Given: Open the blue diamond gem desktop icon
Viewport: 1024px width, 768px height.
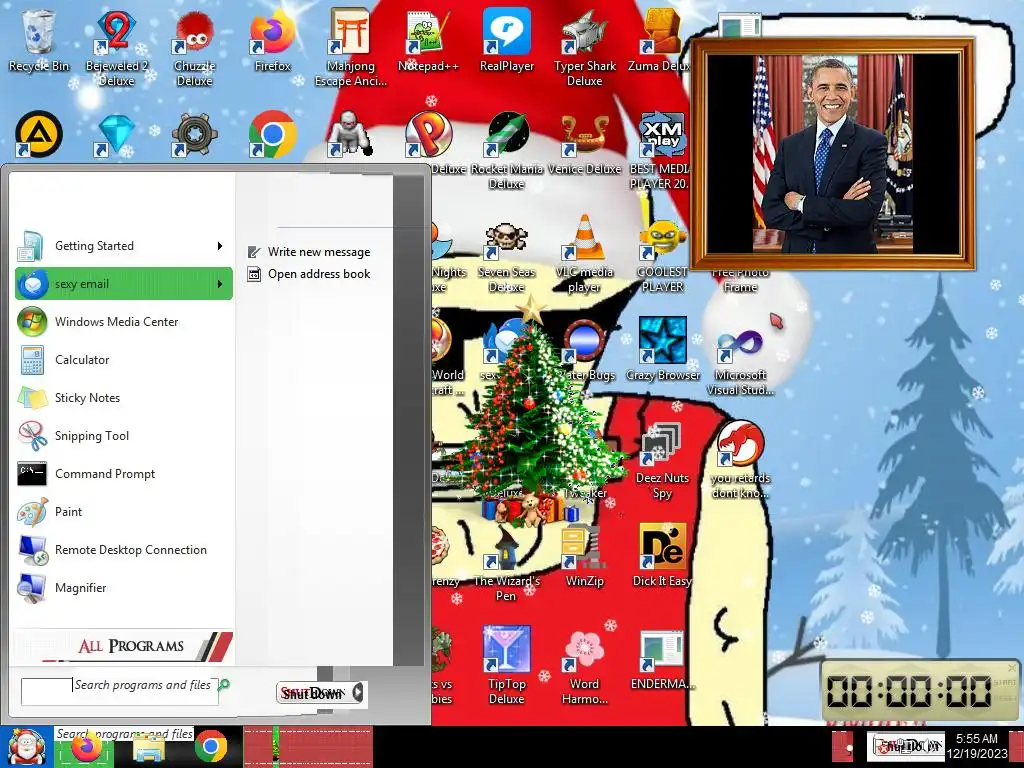Looking at the screenshot, I should coord(116,135).
